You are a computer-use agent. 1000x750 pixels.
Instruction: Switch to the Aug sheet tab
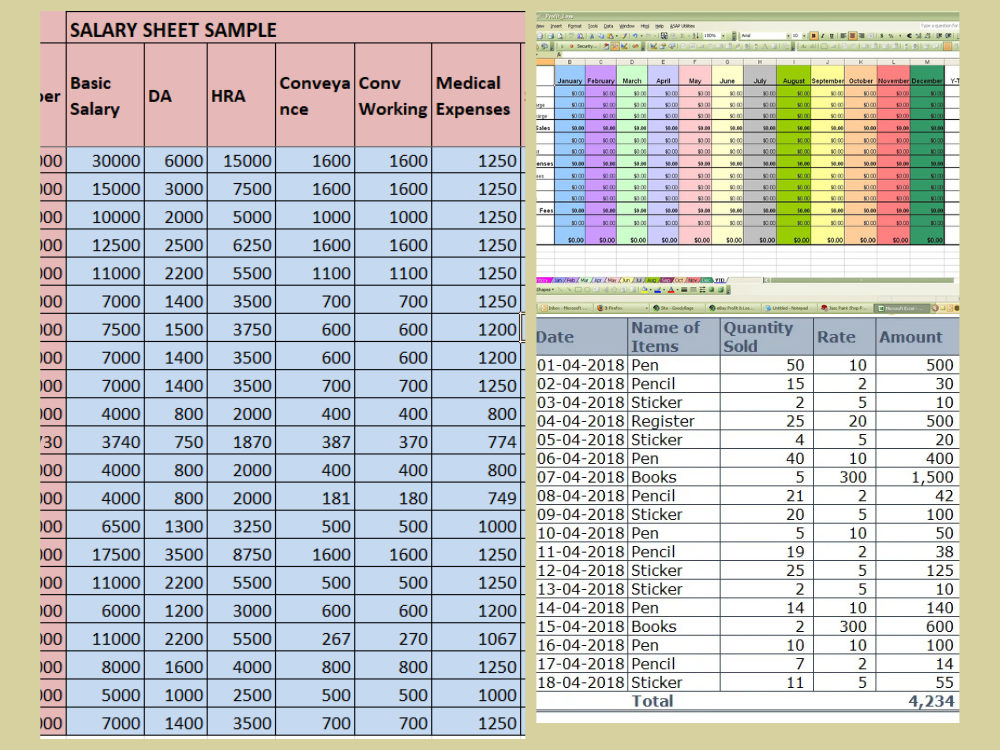tap(652, 280)
